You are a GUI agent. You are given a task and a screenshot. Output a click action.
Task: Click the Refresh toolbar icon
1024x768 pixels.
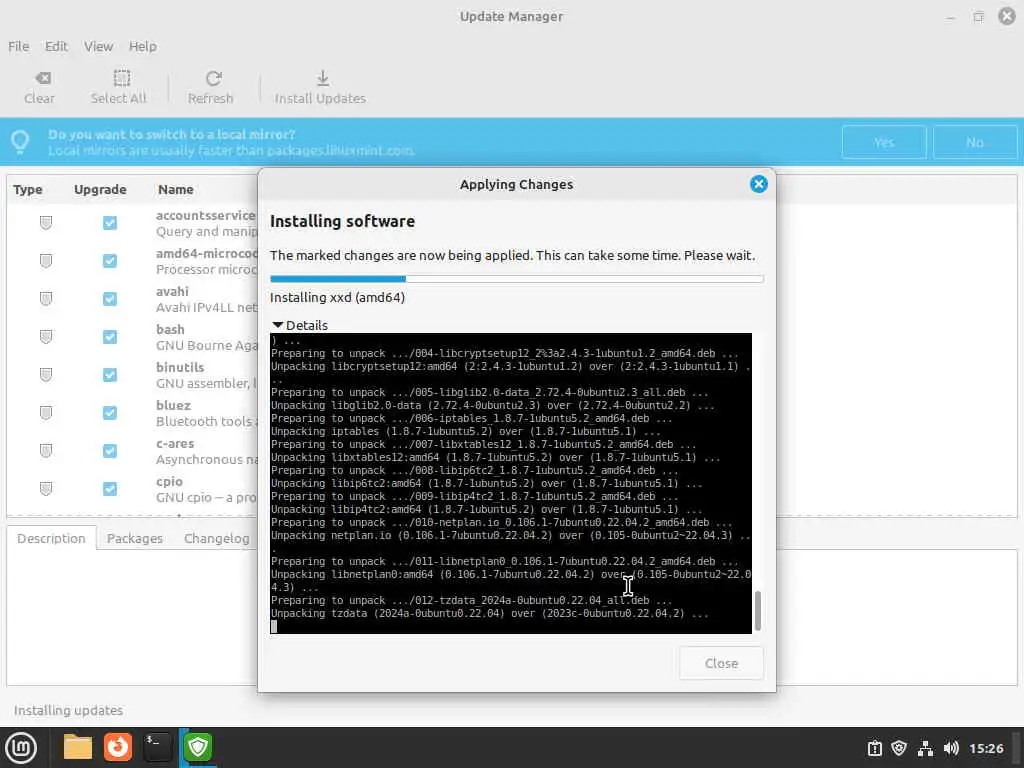(x=214, y=78)
